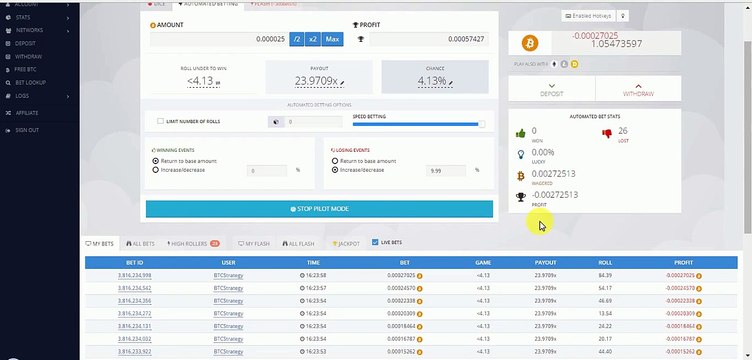Switch to My Bets tab
The width and height of the screenshot is (752, 360).
pyautogui.click(x=100, y=244)
